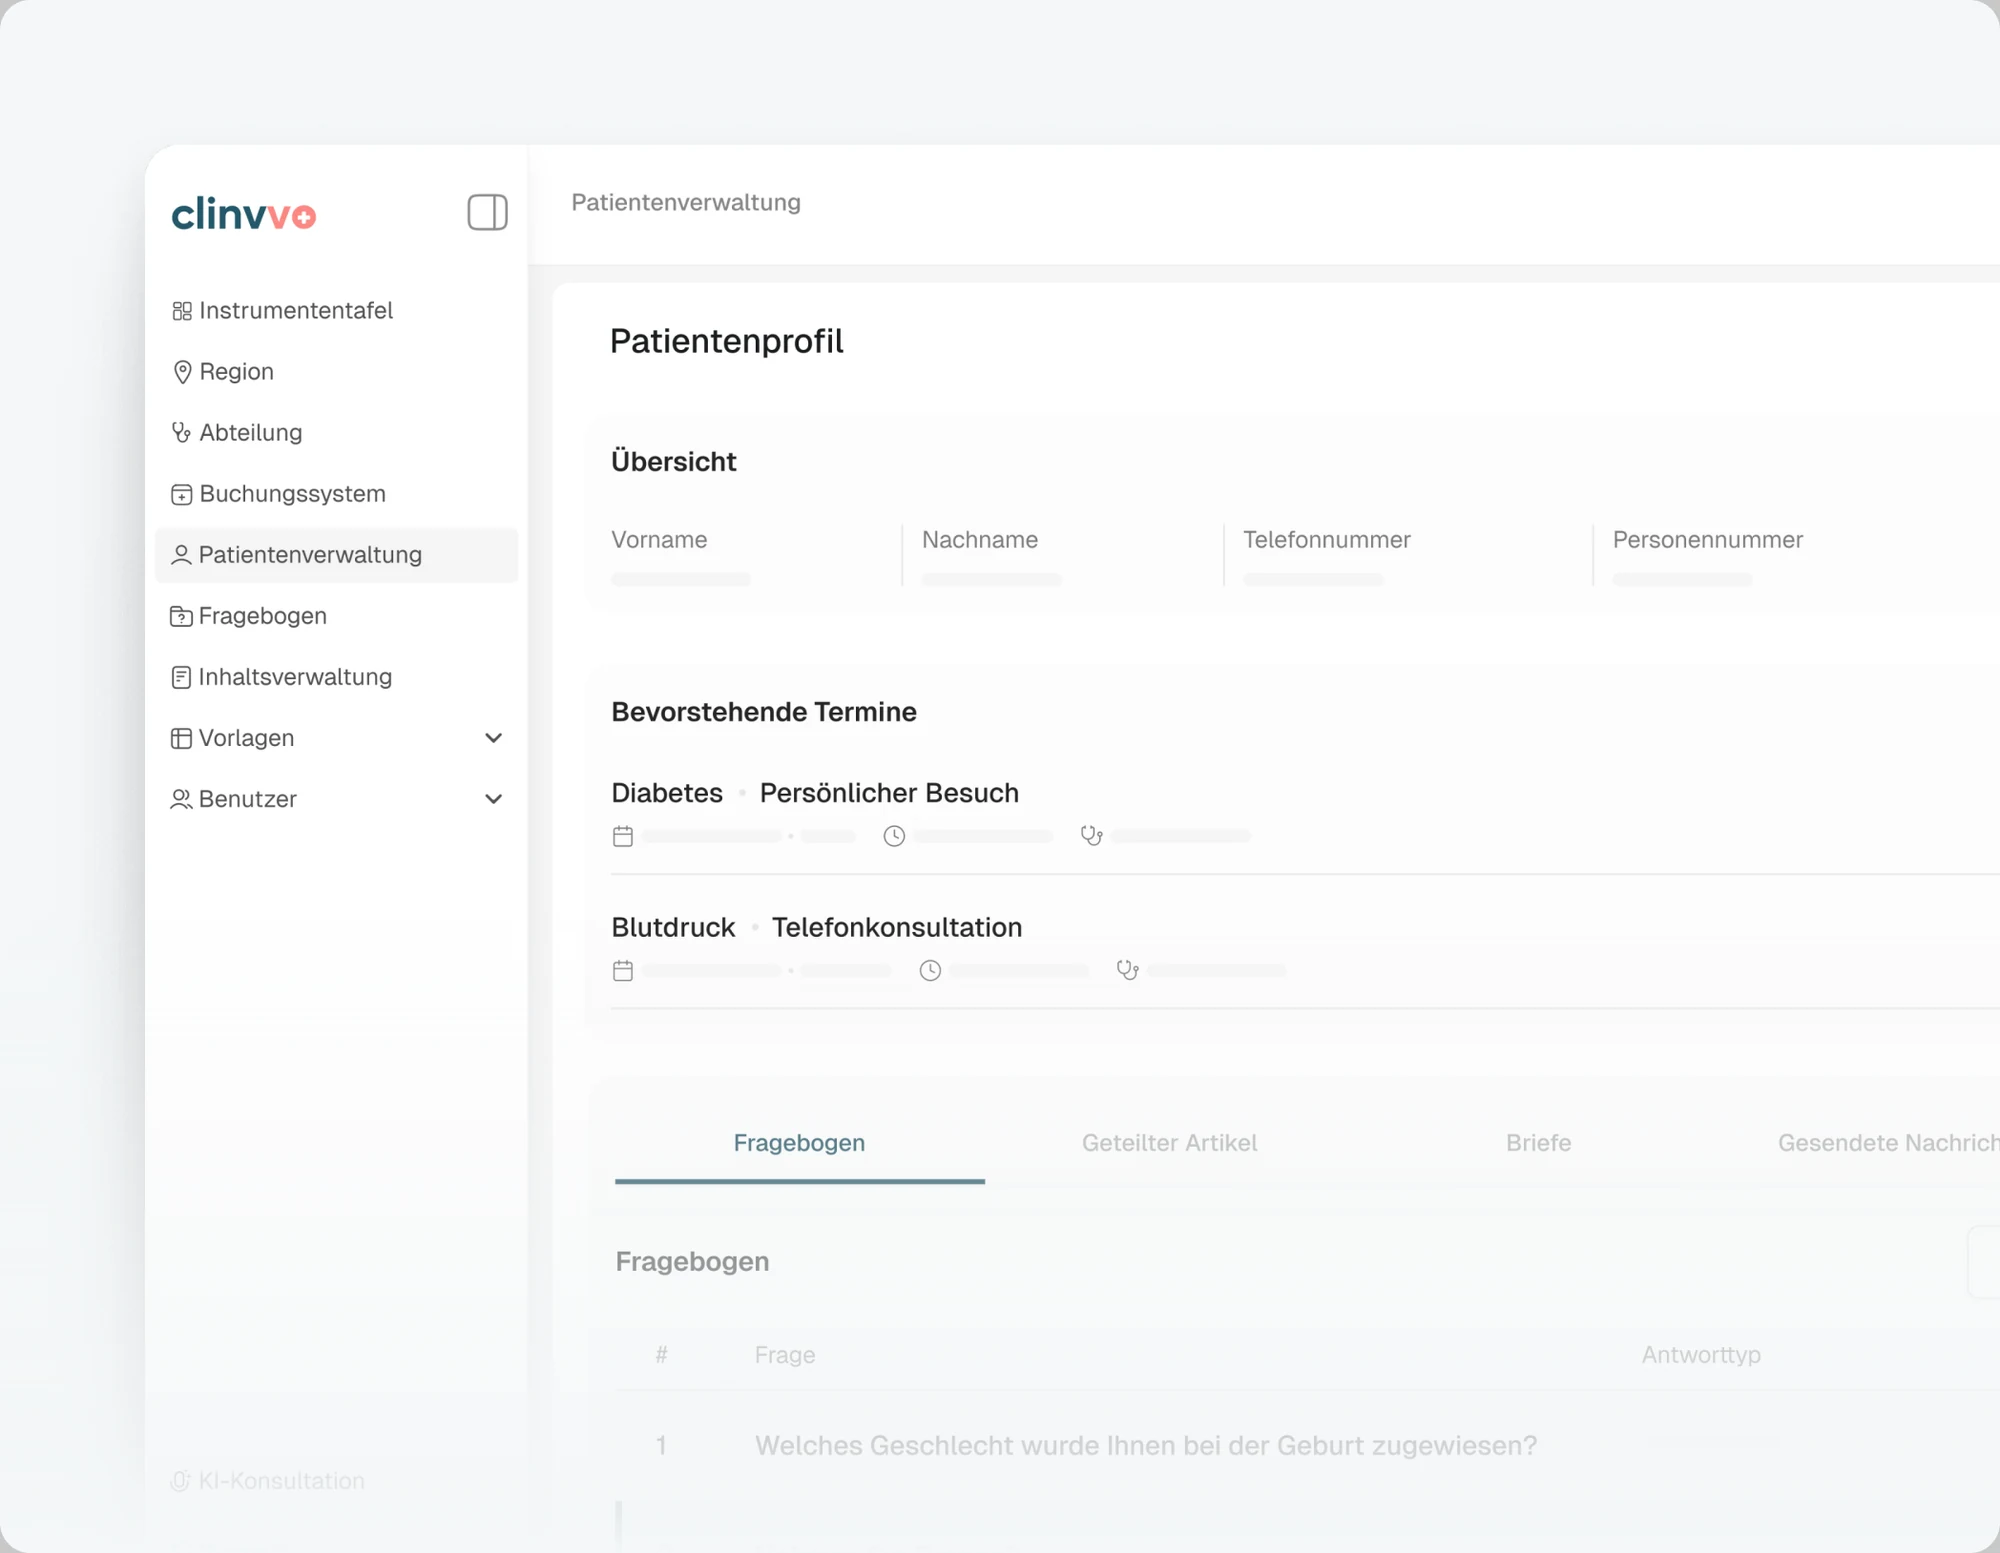Click the Nachname field label

[980, 540]
